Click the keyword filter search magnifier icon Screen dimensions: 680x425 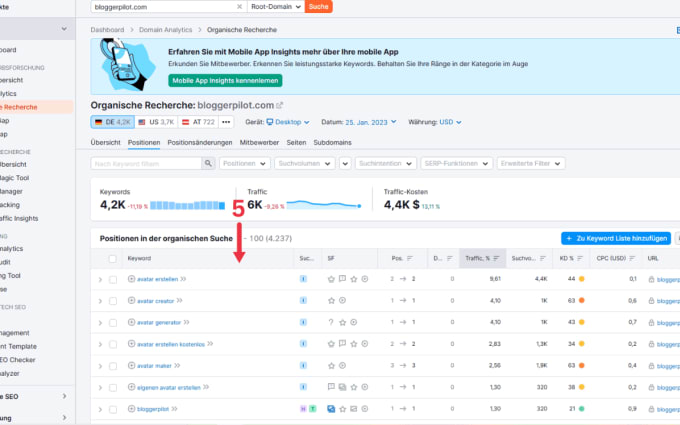(208, 163)
